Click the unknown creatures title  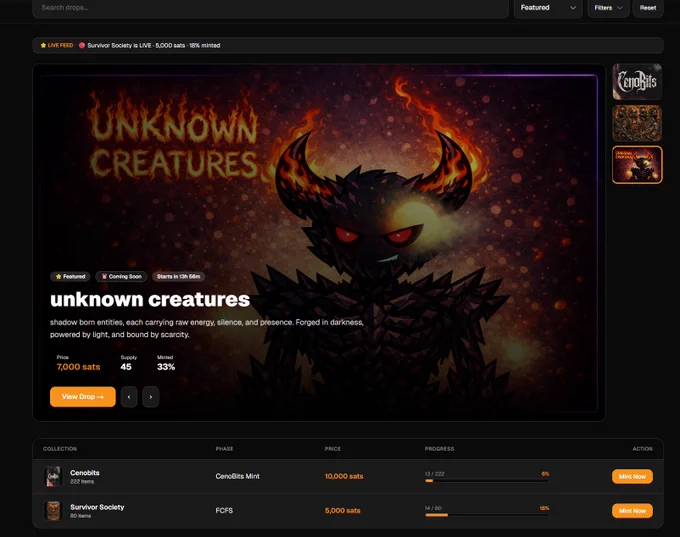point(150,299)
